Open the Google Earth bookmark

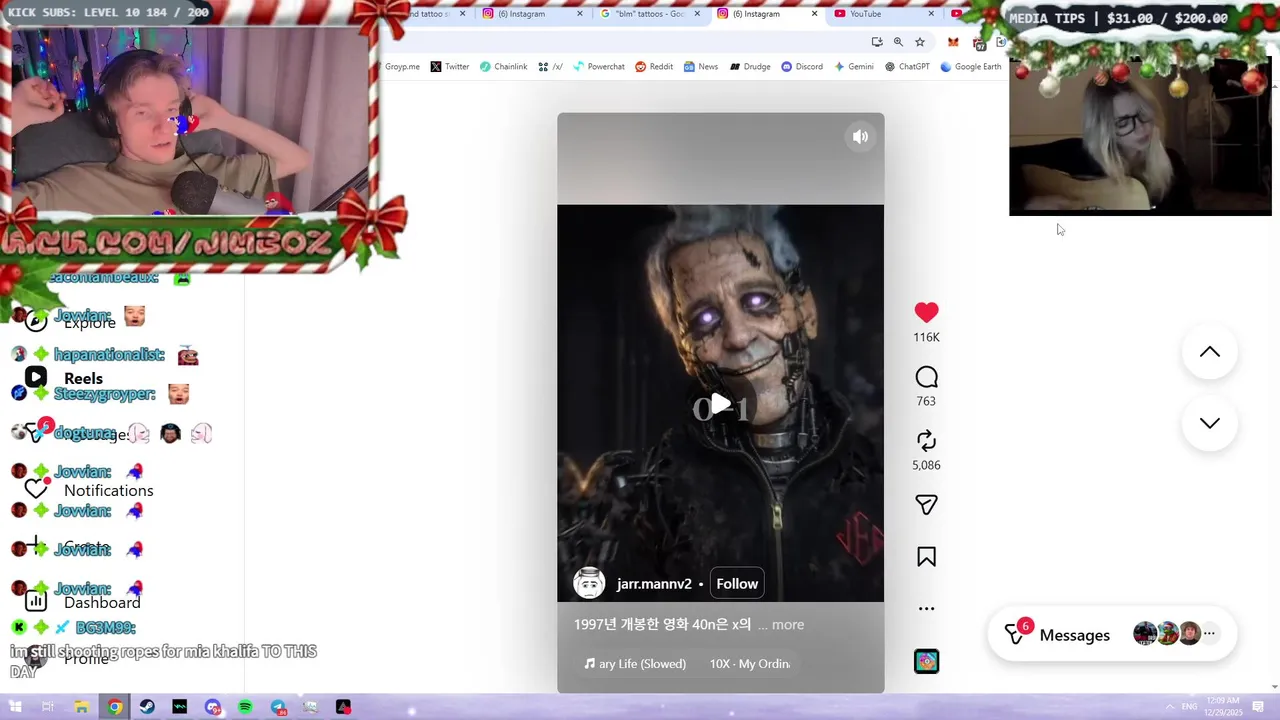(970, 67)
